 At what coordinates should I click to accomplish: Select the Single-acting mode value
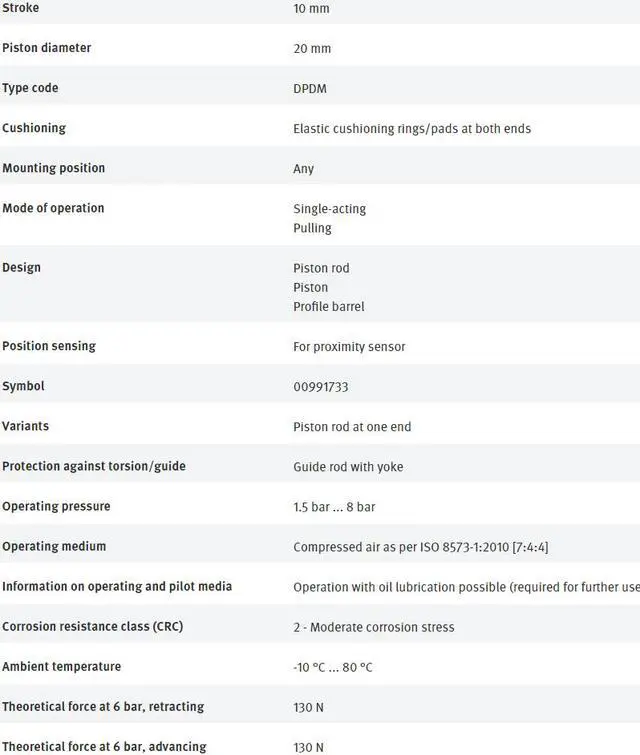click(x=330, y=209)
